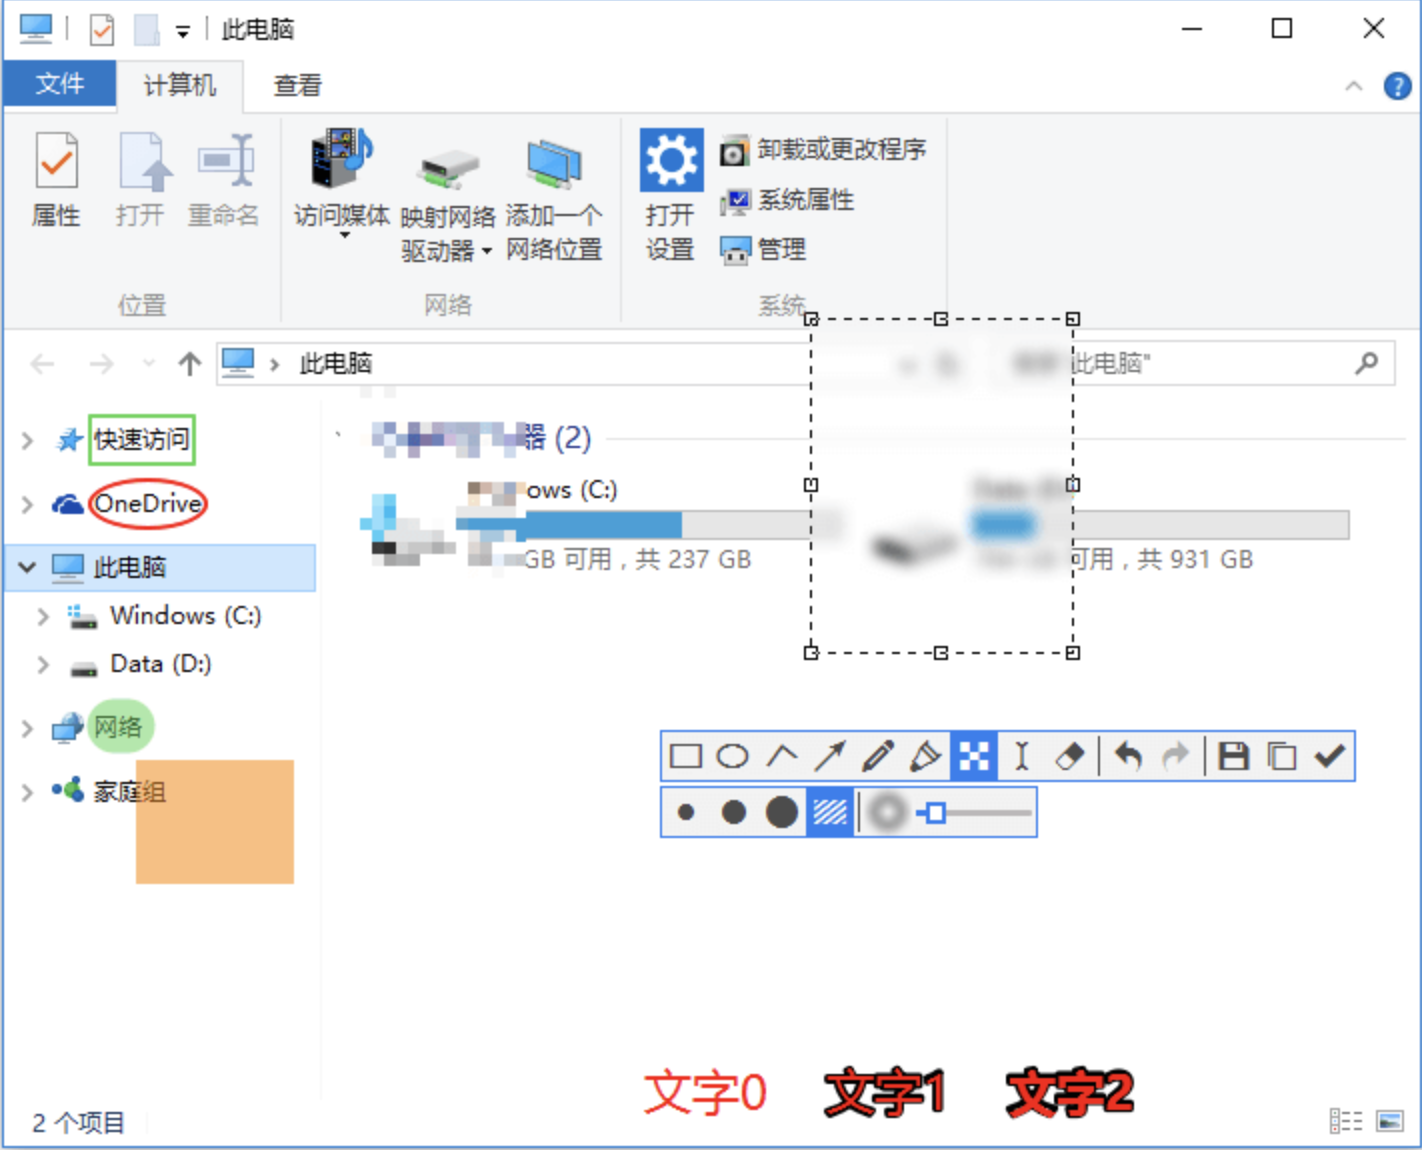
Task: Switch to gaussian blur style
Action: (x=886, y=812)
